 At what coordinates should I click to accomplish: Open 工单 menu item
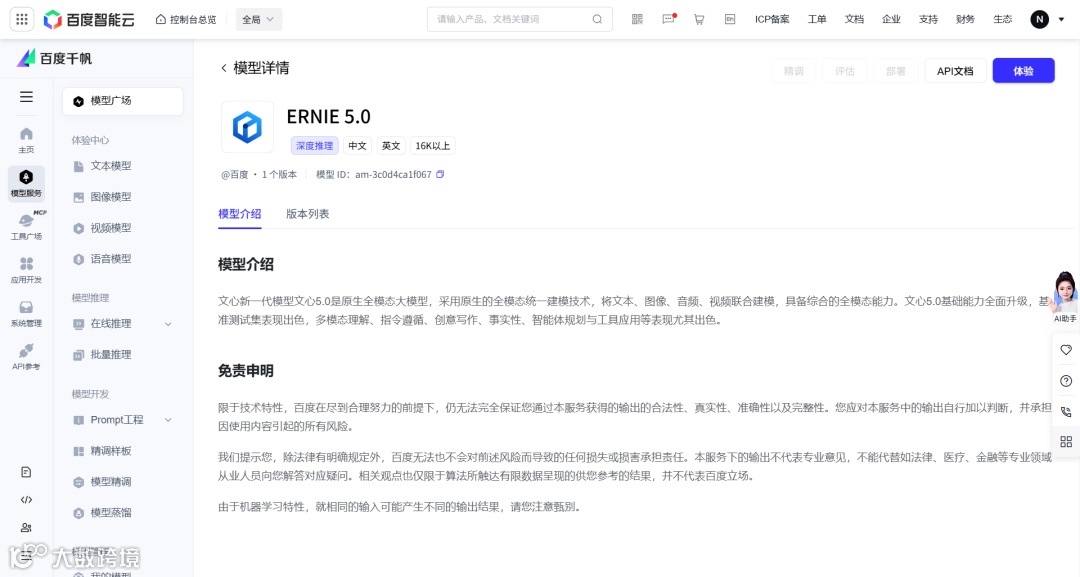coord(817,19)
